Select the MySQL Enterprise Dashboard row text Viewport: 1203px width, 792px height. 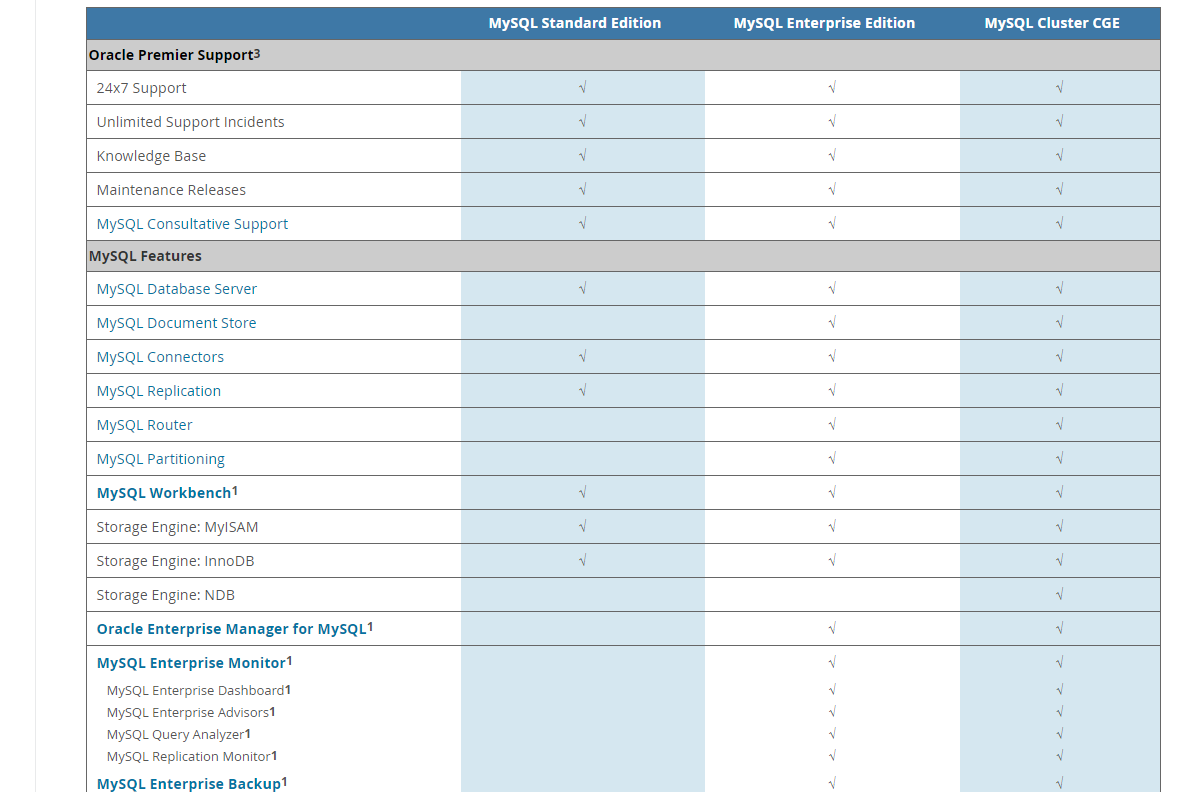coord(196,690)
